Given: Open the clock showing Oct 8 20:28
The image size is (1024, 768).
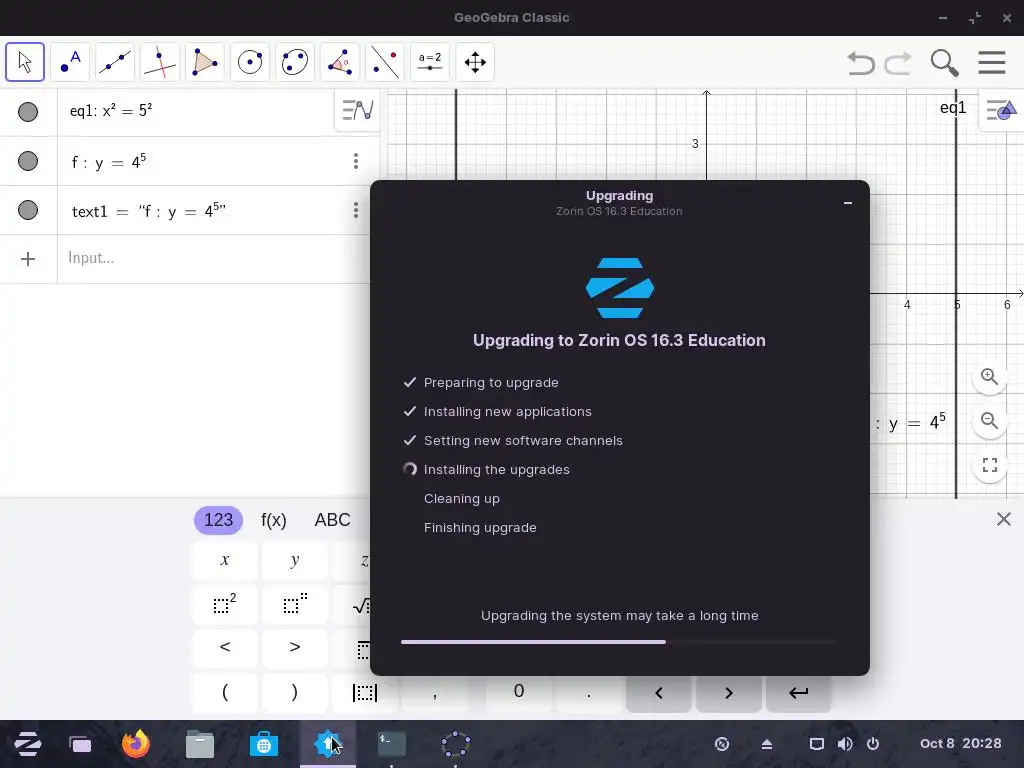Looking at the screenshot, I should pyautogui.click(x=960, y=743).
